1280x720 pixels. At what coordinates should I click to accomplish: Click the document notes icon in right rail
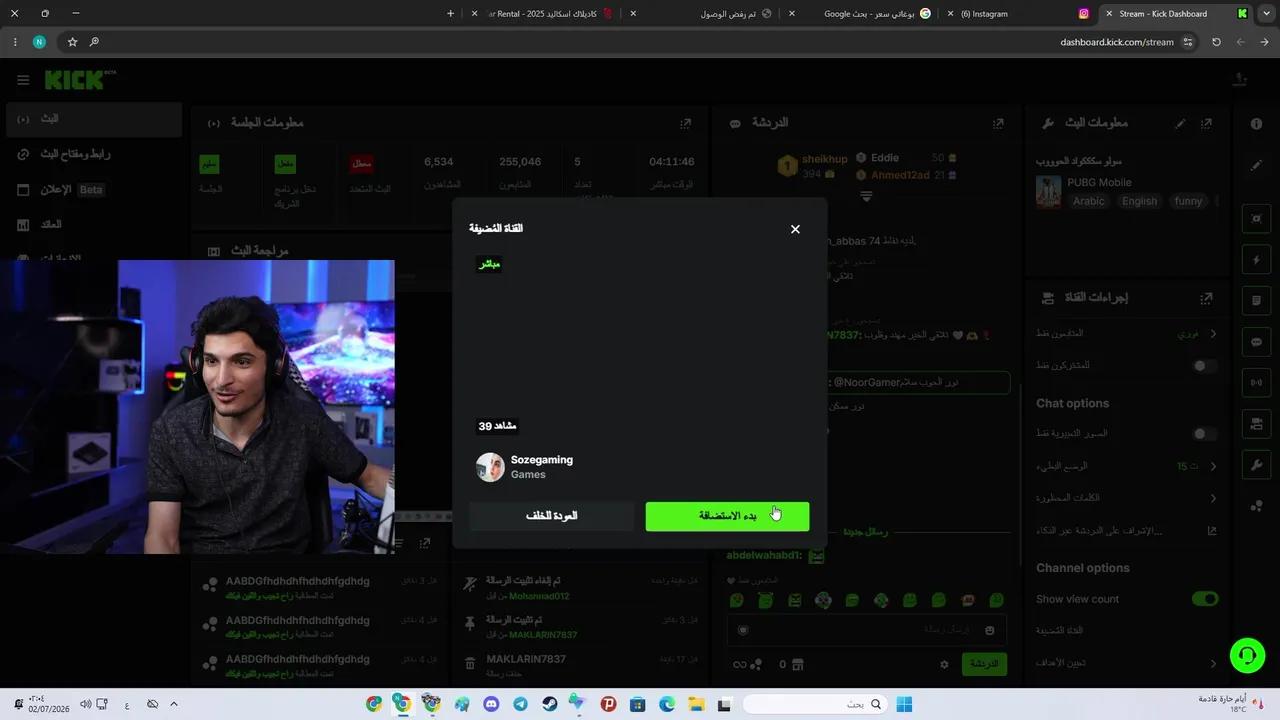coord(1256,300)
